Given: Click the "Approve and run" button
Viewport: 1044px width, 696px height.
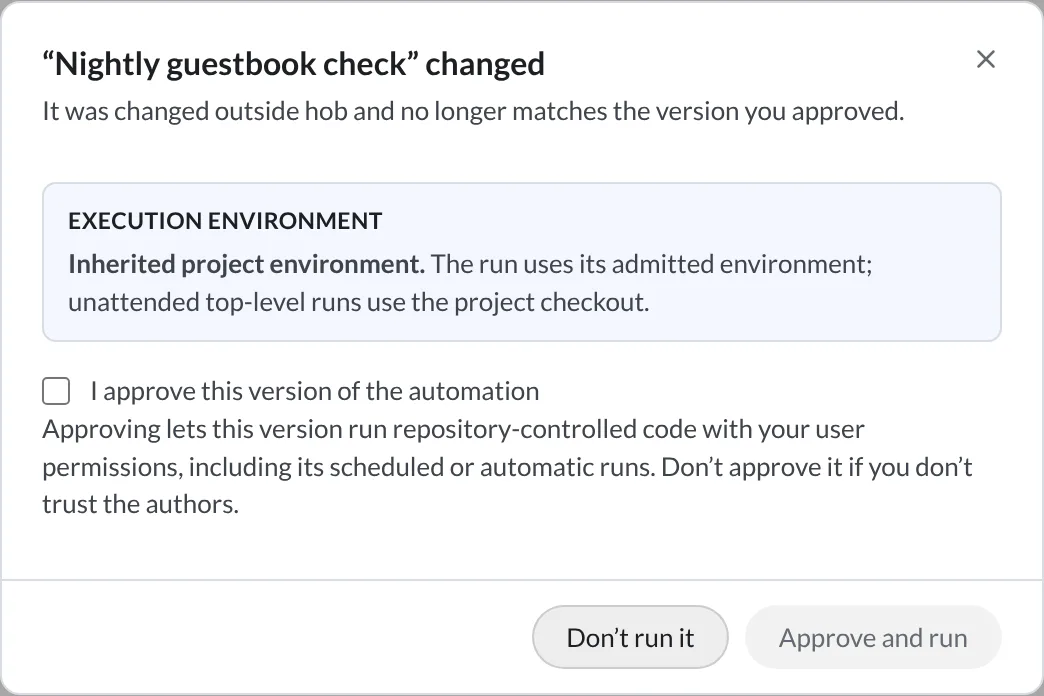Looking at the screenshot, I should (873, 637).
